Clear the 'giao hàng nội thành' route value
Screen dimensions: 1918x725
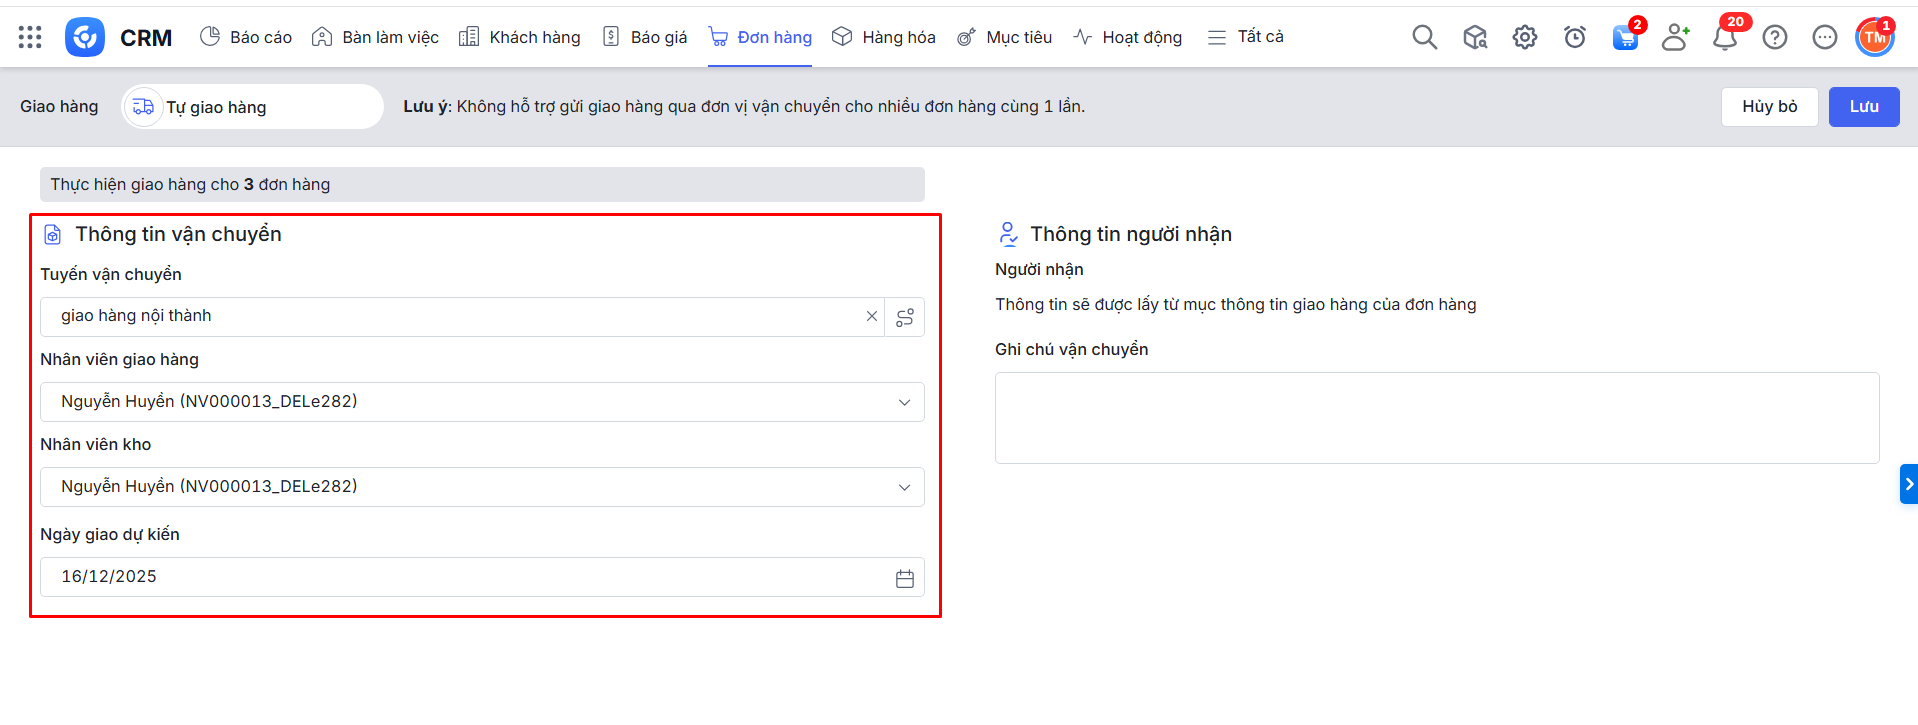coord(872,316)
